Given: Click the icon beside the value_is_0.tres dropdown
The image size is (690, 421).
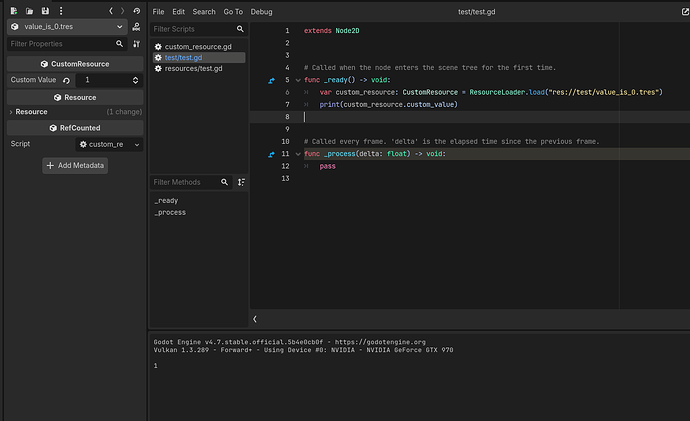Looking at the screenshot, I should click(136, 27).
